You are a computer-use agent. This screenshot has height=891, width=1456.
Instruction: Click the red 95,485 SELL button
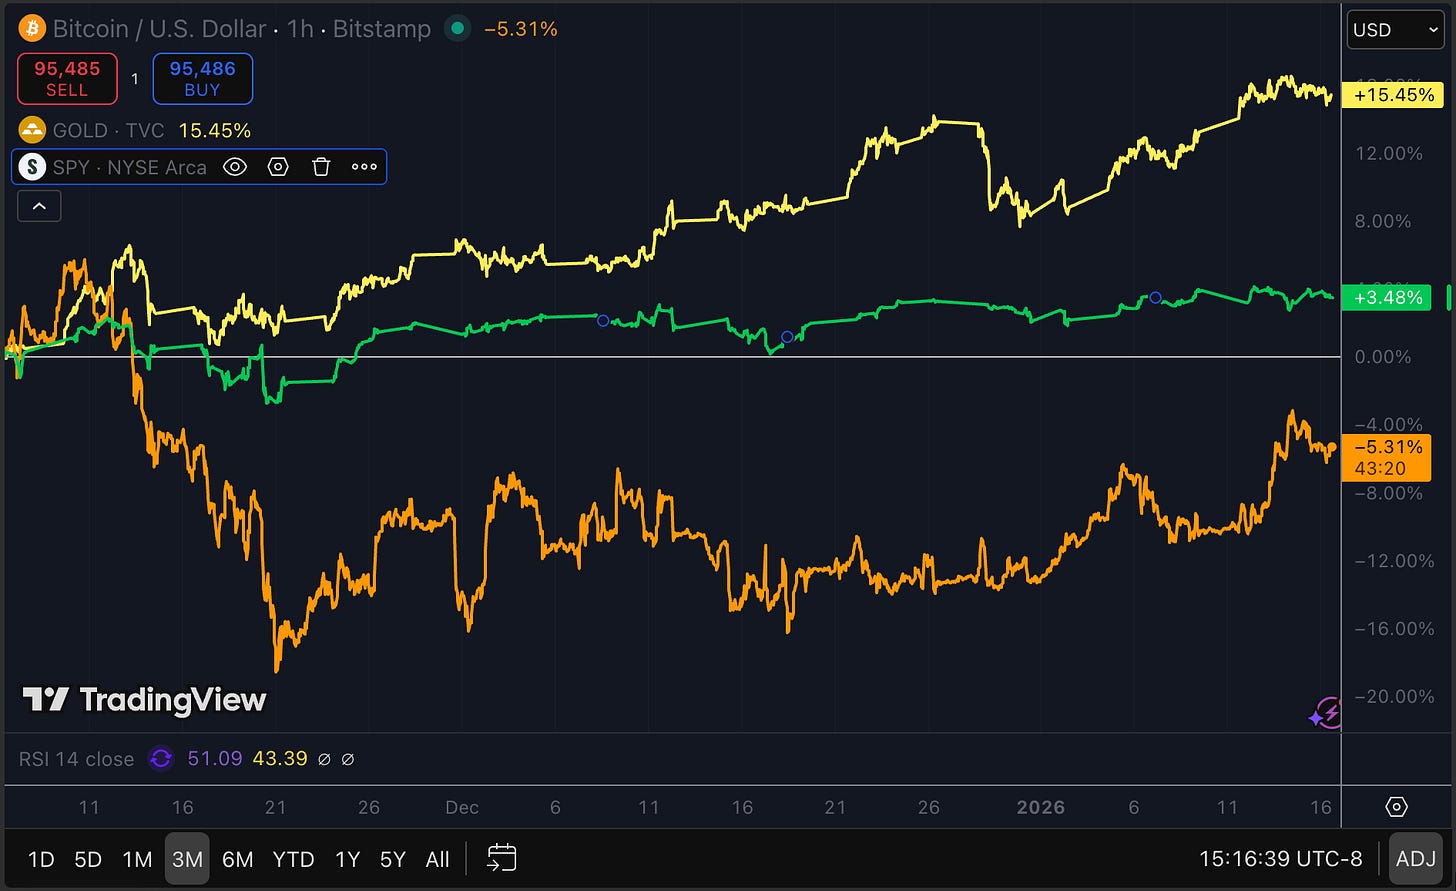[x=67, y=79]
